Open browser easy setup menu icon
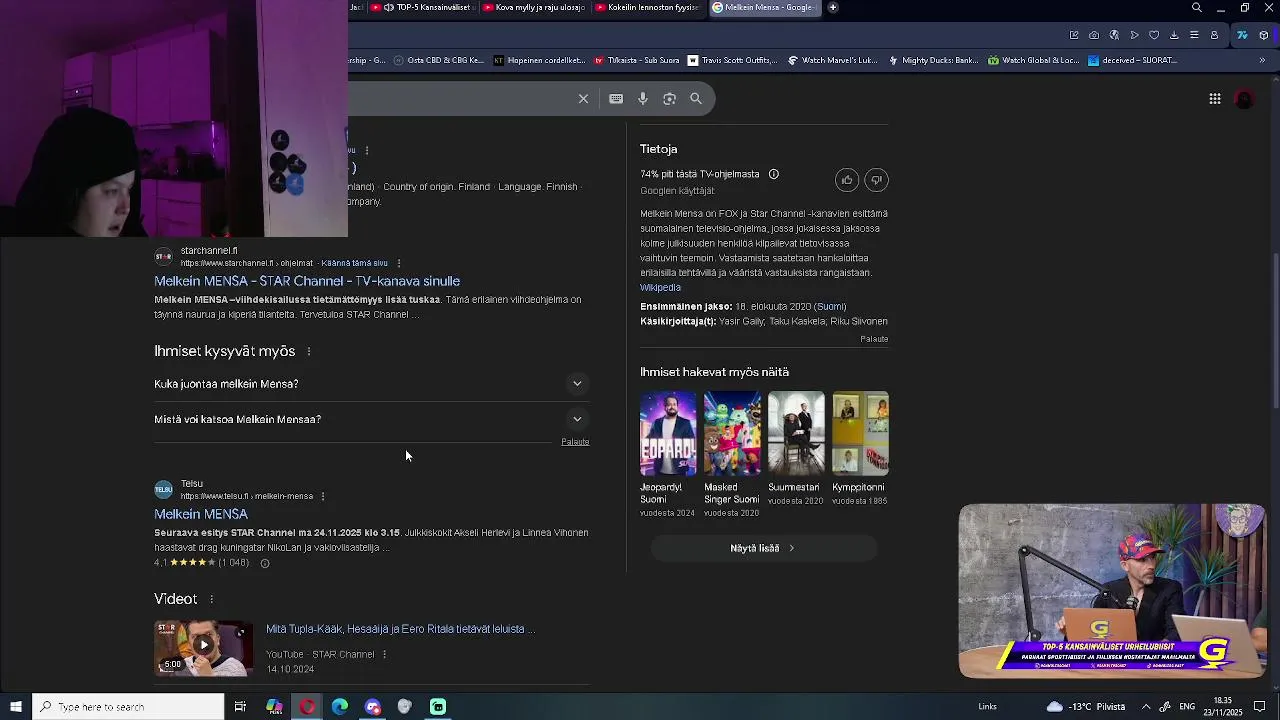Viewport: 1280px width, 720px height. click(x=1194, y=35)
